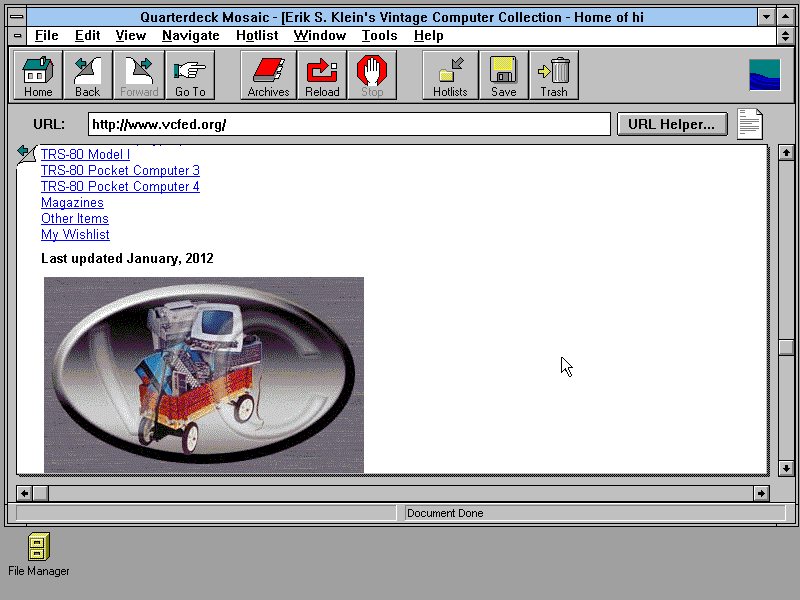The width and height of the screenshot is (800, 600).
Task: Save the page with floppy icon
Action: click(x=504, y=75)
